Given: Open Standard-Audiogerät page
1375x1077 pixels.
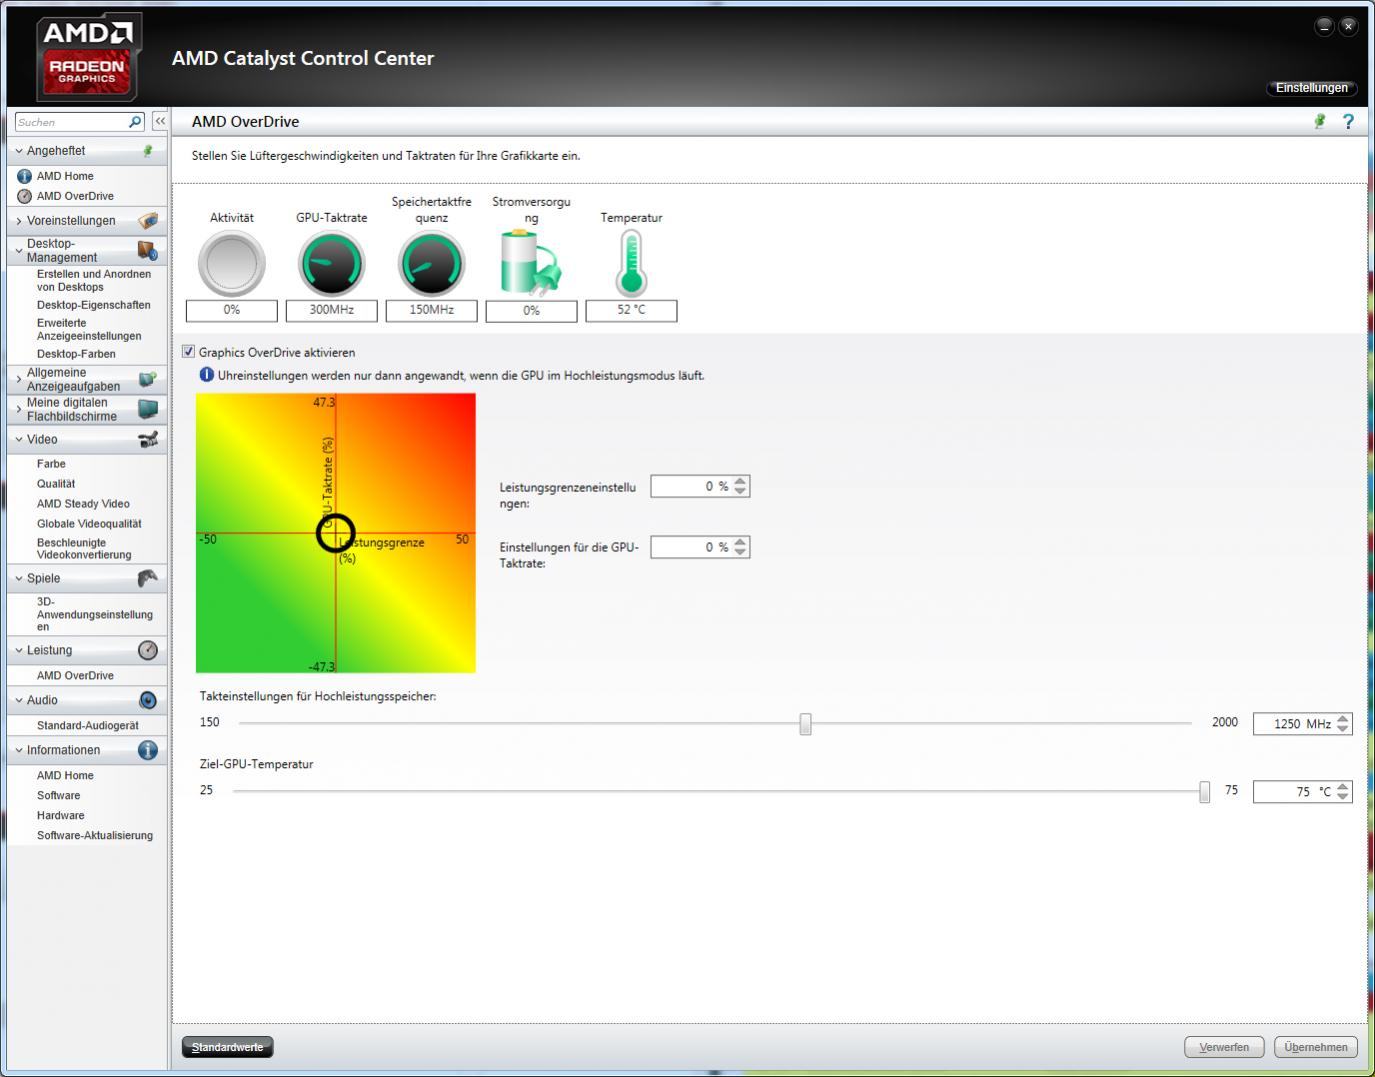Looking at the screenshot, I should click(88, 726).
